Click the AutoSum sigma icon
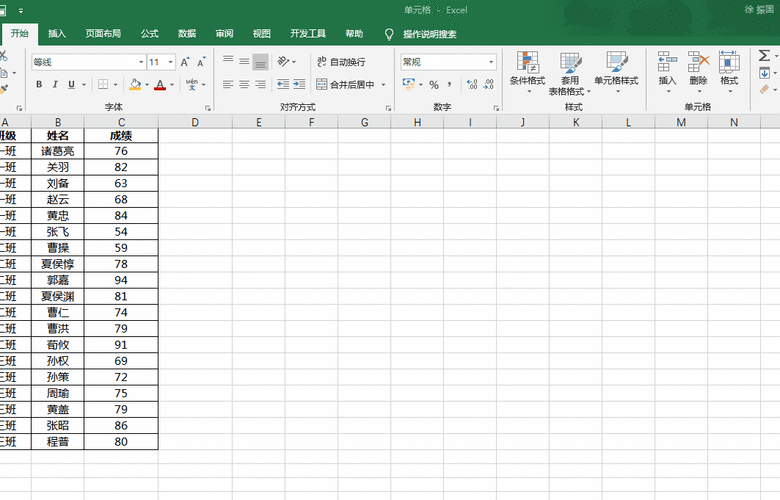This screenshot has height=500, width=780. (765, 56)
